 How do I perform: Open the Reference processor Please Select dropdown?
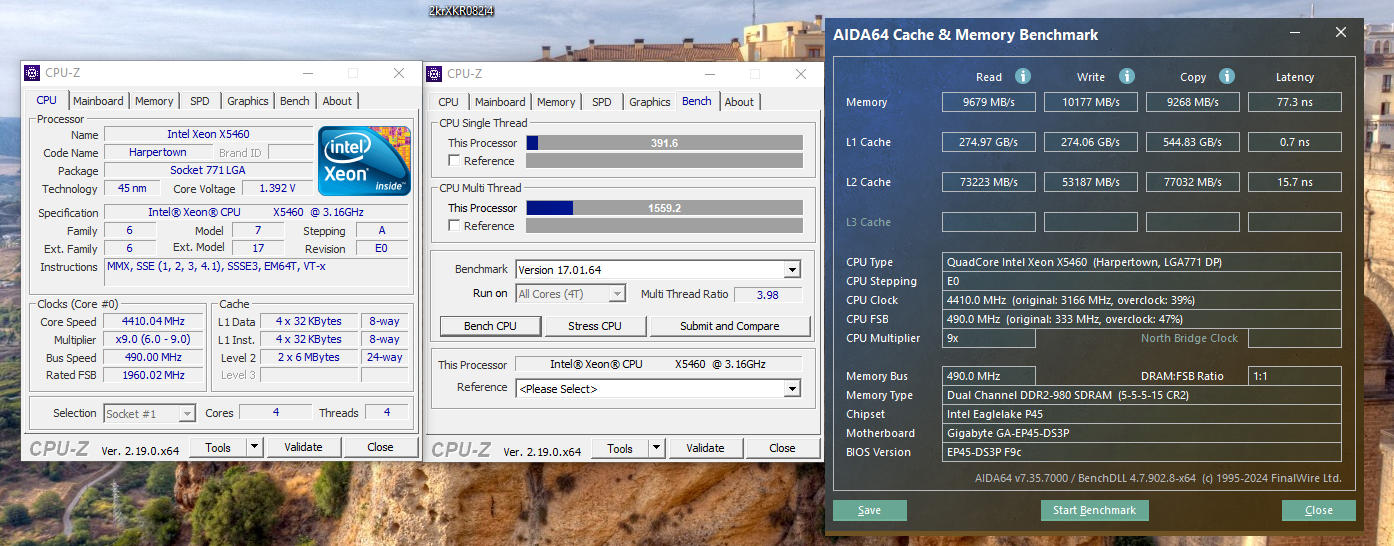[792, 389]
